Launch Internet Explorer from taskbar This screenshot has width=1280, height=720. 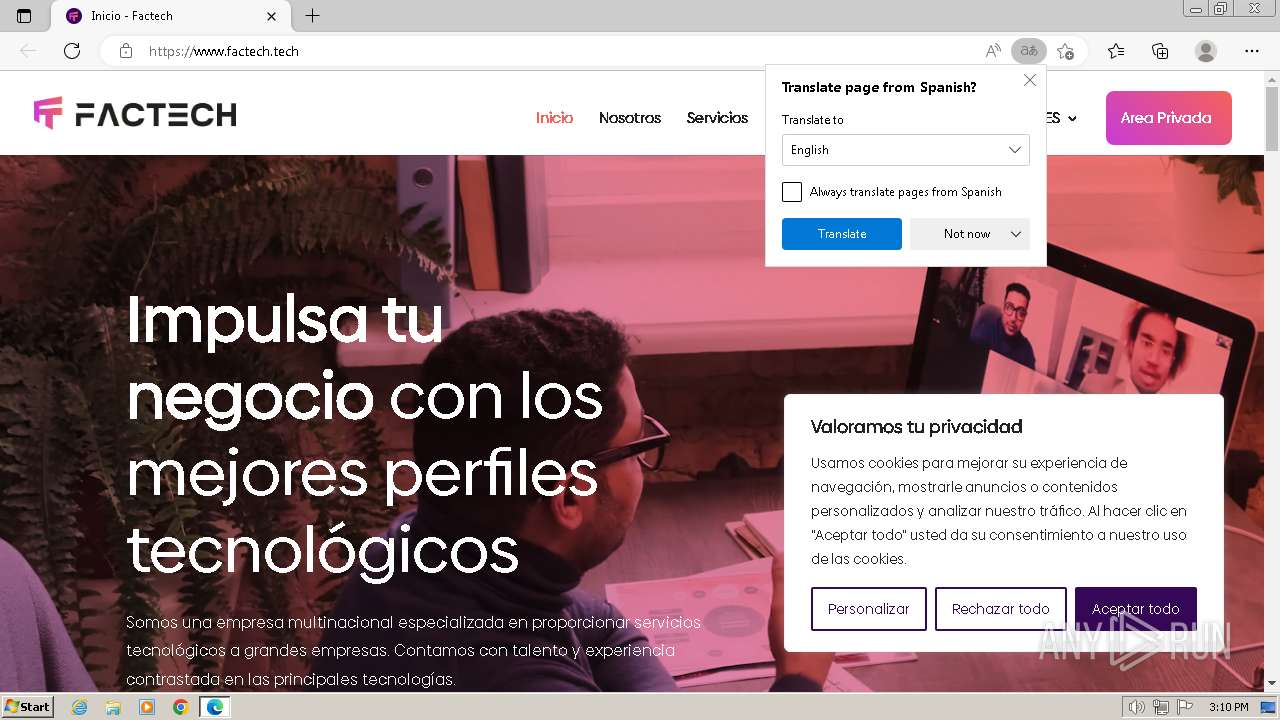click(80, 707)
